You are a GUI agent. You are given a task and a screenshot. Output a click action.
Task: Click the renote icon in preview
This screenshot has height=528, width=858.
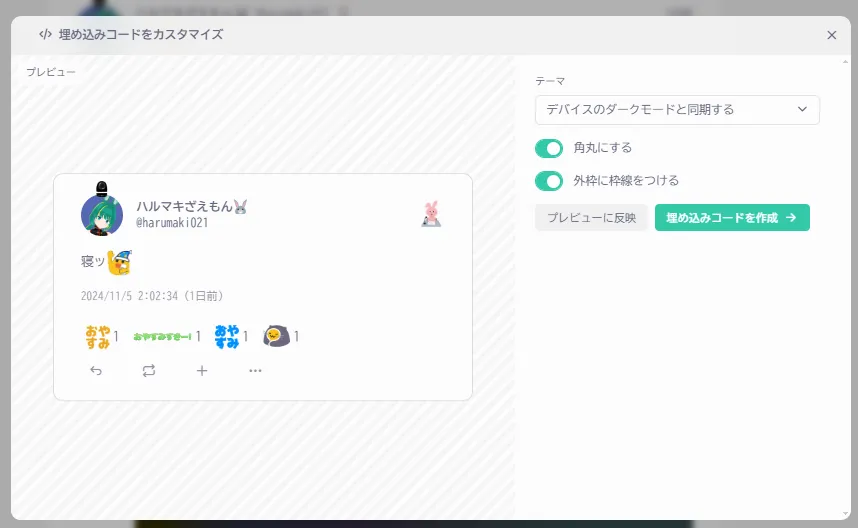point(149,371)
